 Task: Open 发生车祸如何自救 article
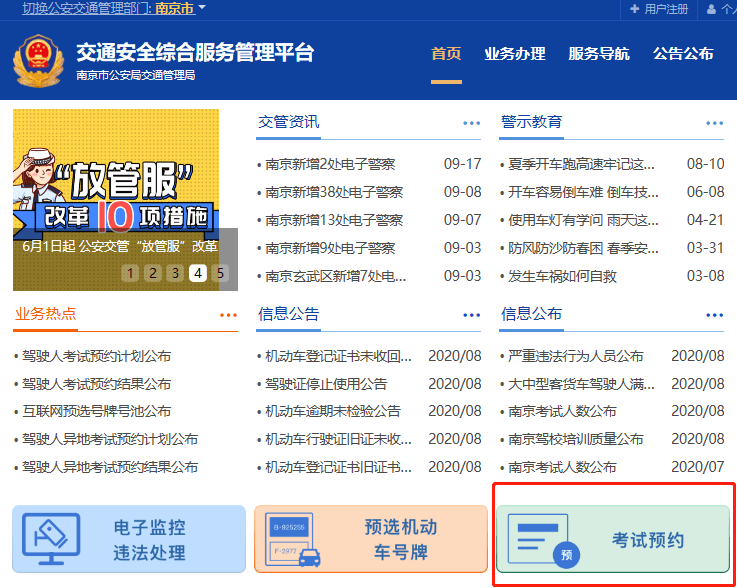[x=562, y=276]
